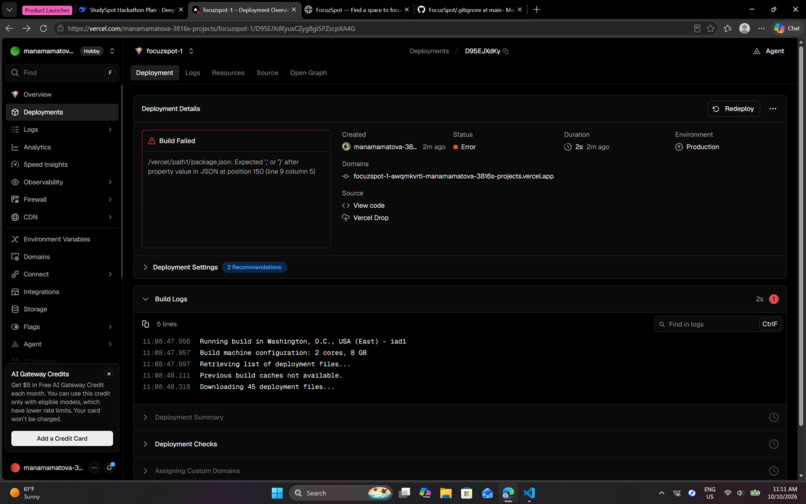
Task: Click the Deployments breadcrumb link
Action: pos(429,51)
